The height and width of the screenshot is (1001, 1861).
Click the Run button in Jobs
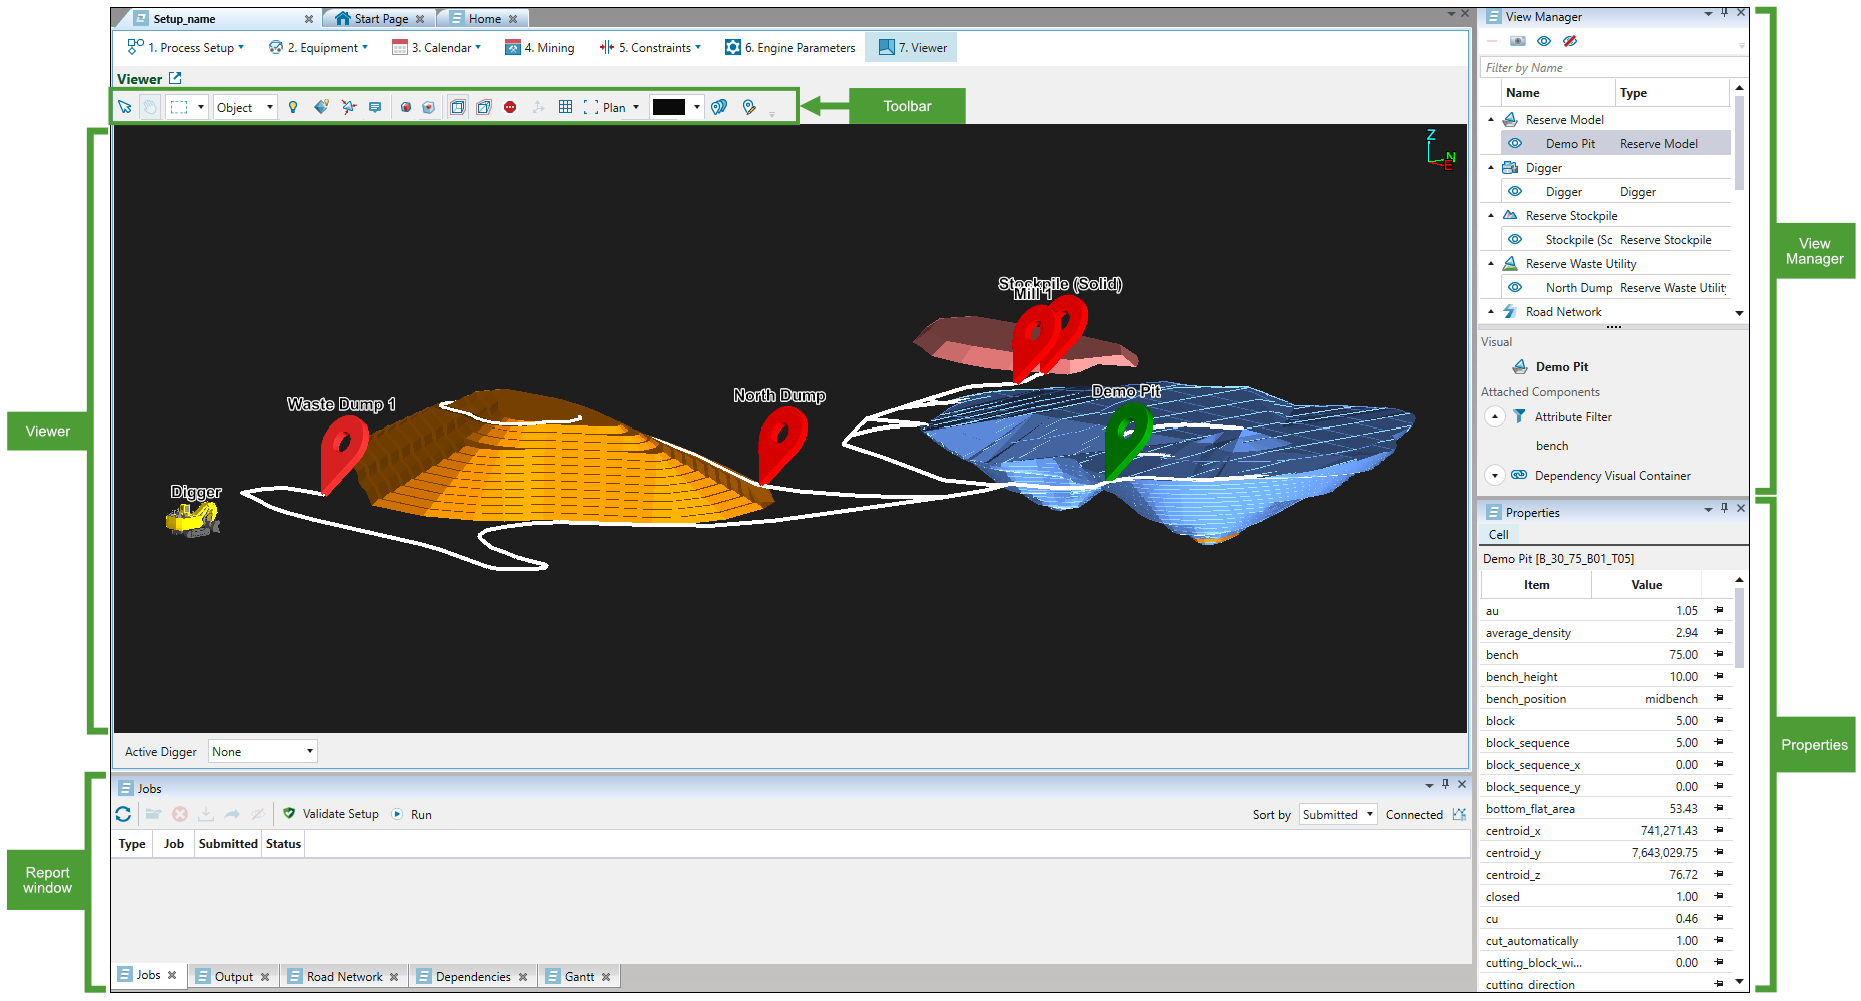(412, 814)
